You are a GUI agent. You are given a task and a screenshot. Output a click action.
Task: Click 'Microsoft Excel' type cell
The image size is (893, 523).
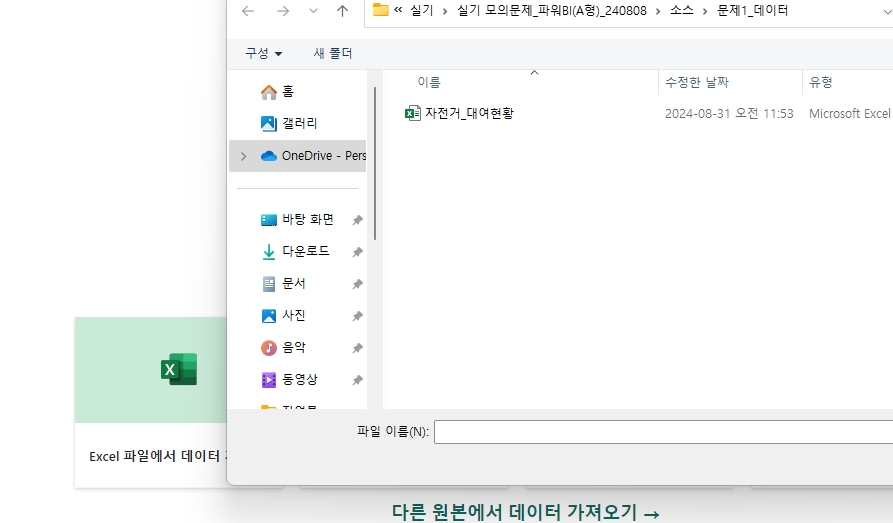pyautogui.click(x=850, y=113)
